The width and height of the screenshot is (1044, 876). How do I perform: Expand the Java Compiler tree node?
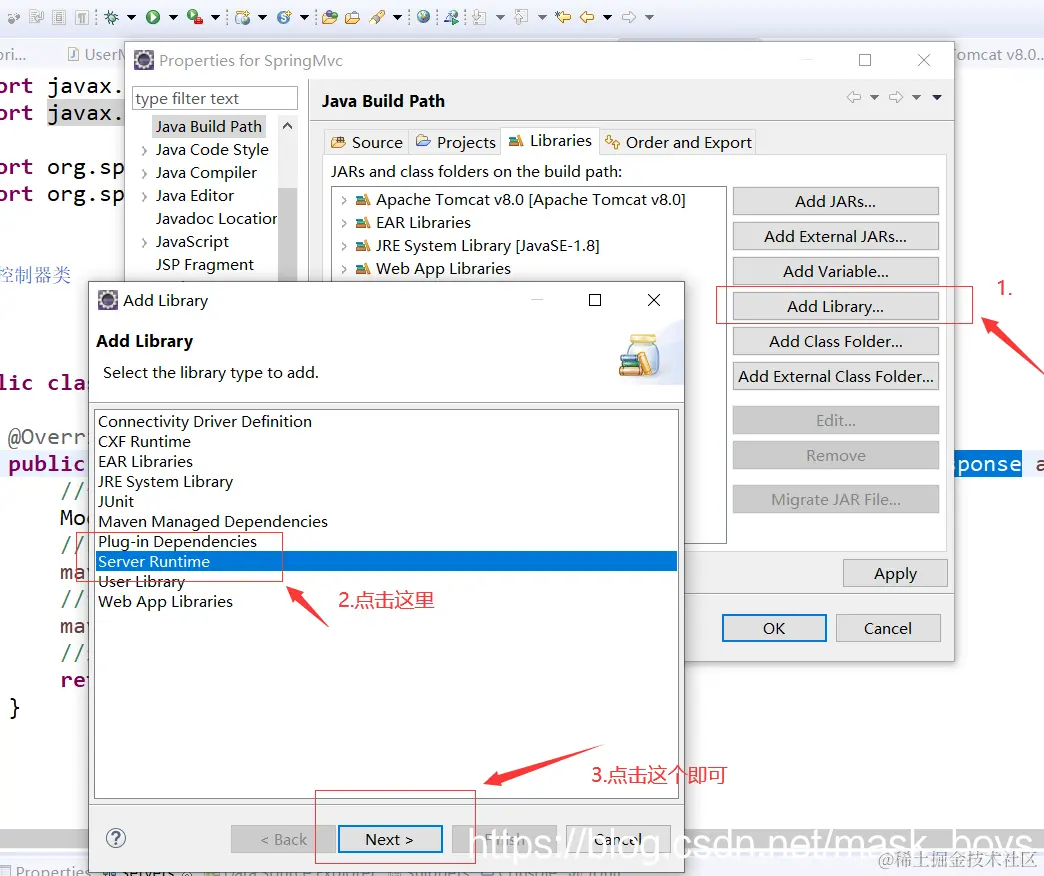tap(144, 173)
